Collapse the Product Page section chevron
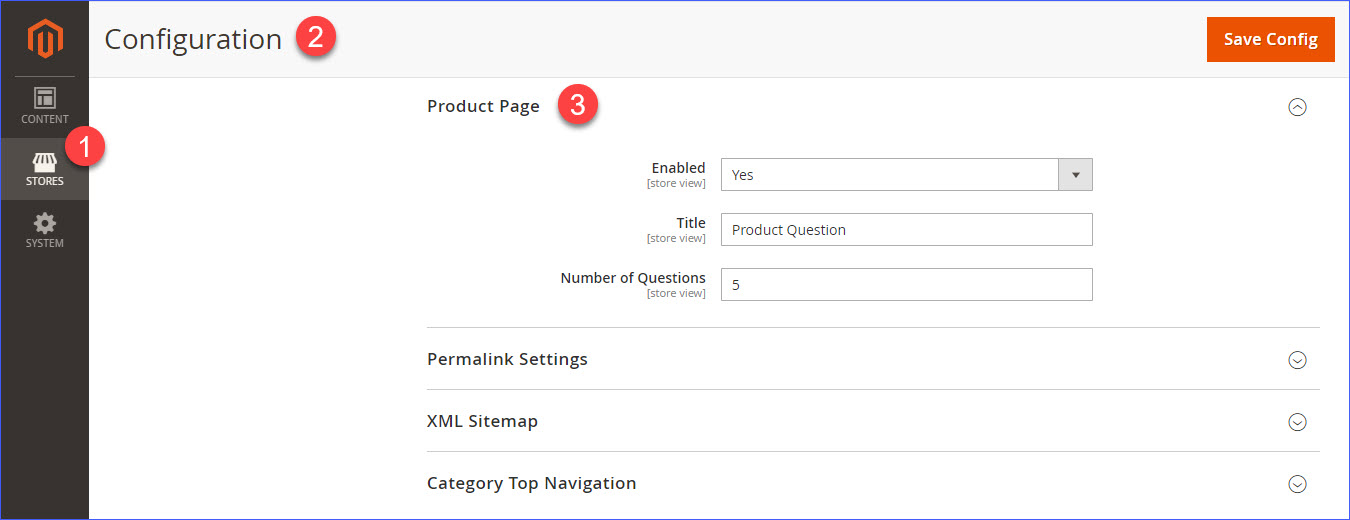The image size is (1350, 520). pyautogui.click(x=1297, y=107)
